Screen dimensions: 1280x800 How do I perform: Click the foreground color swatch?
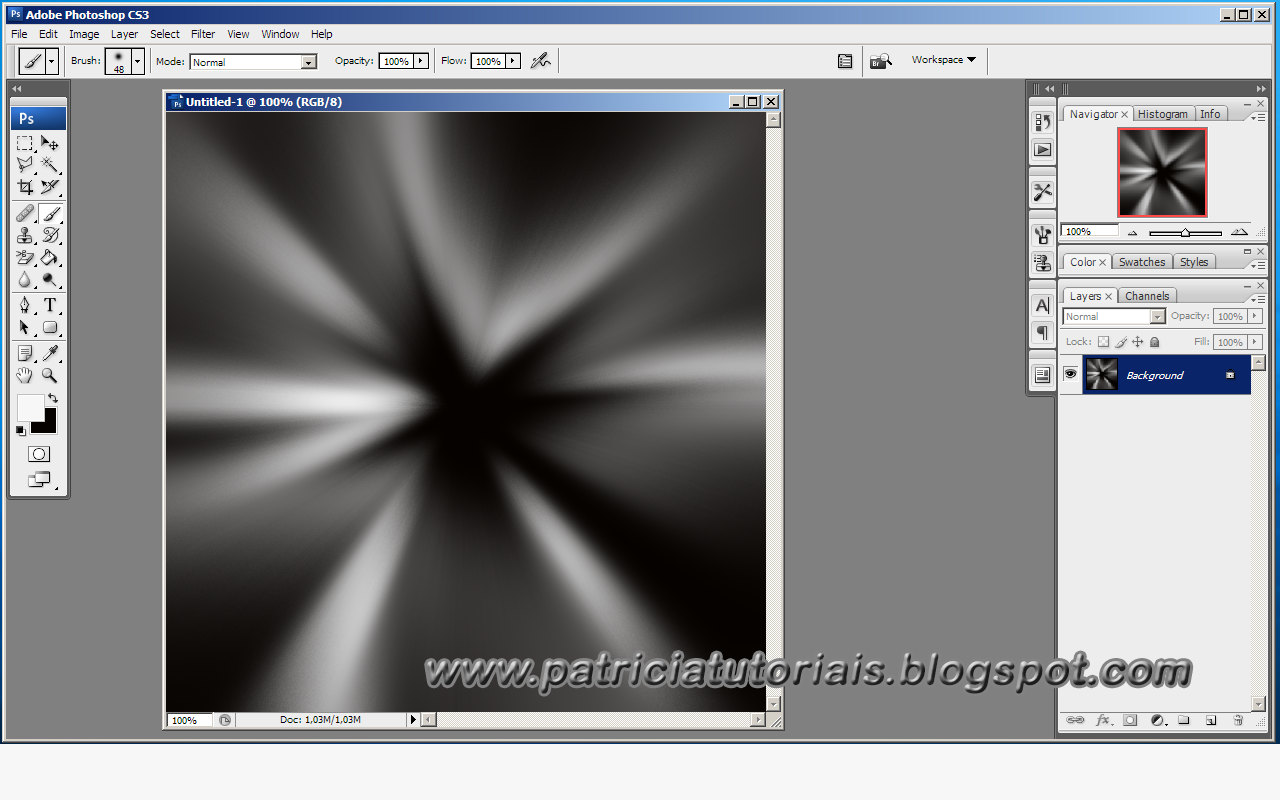(29, 406)
